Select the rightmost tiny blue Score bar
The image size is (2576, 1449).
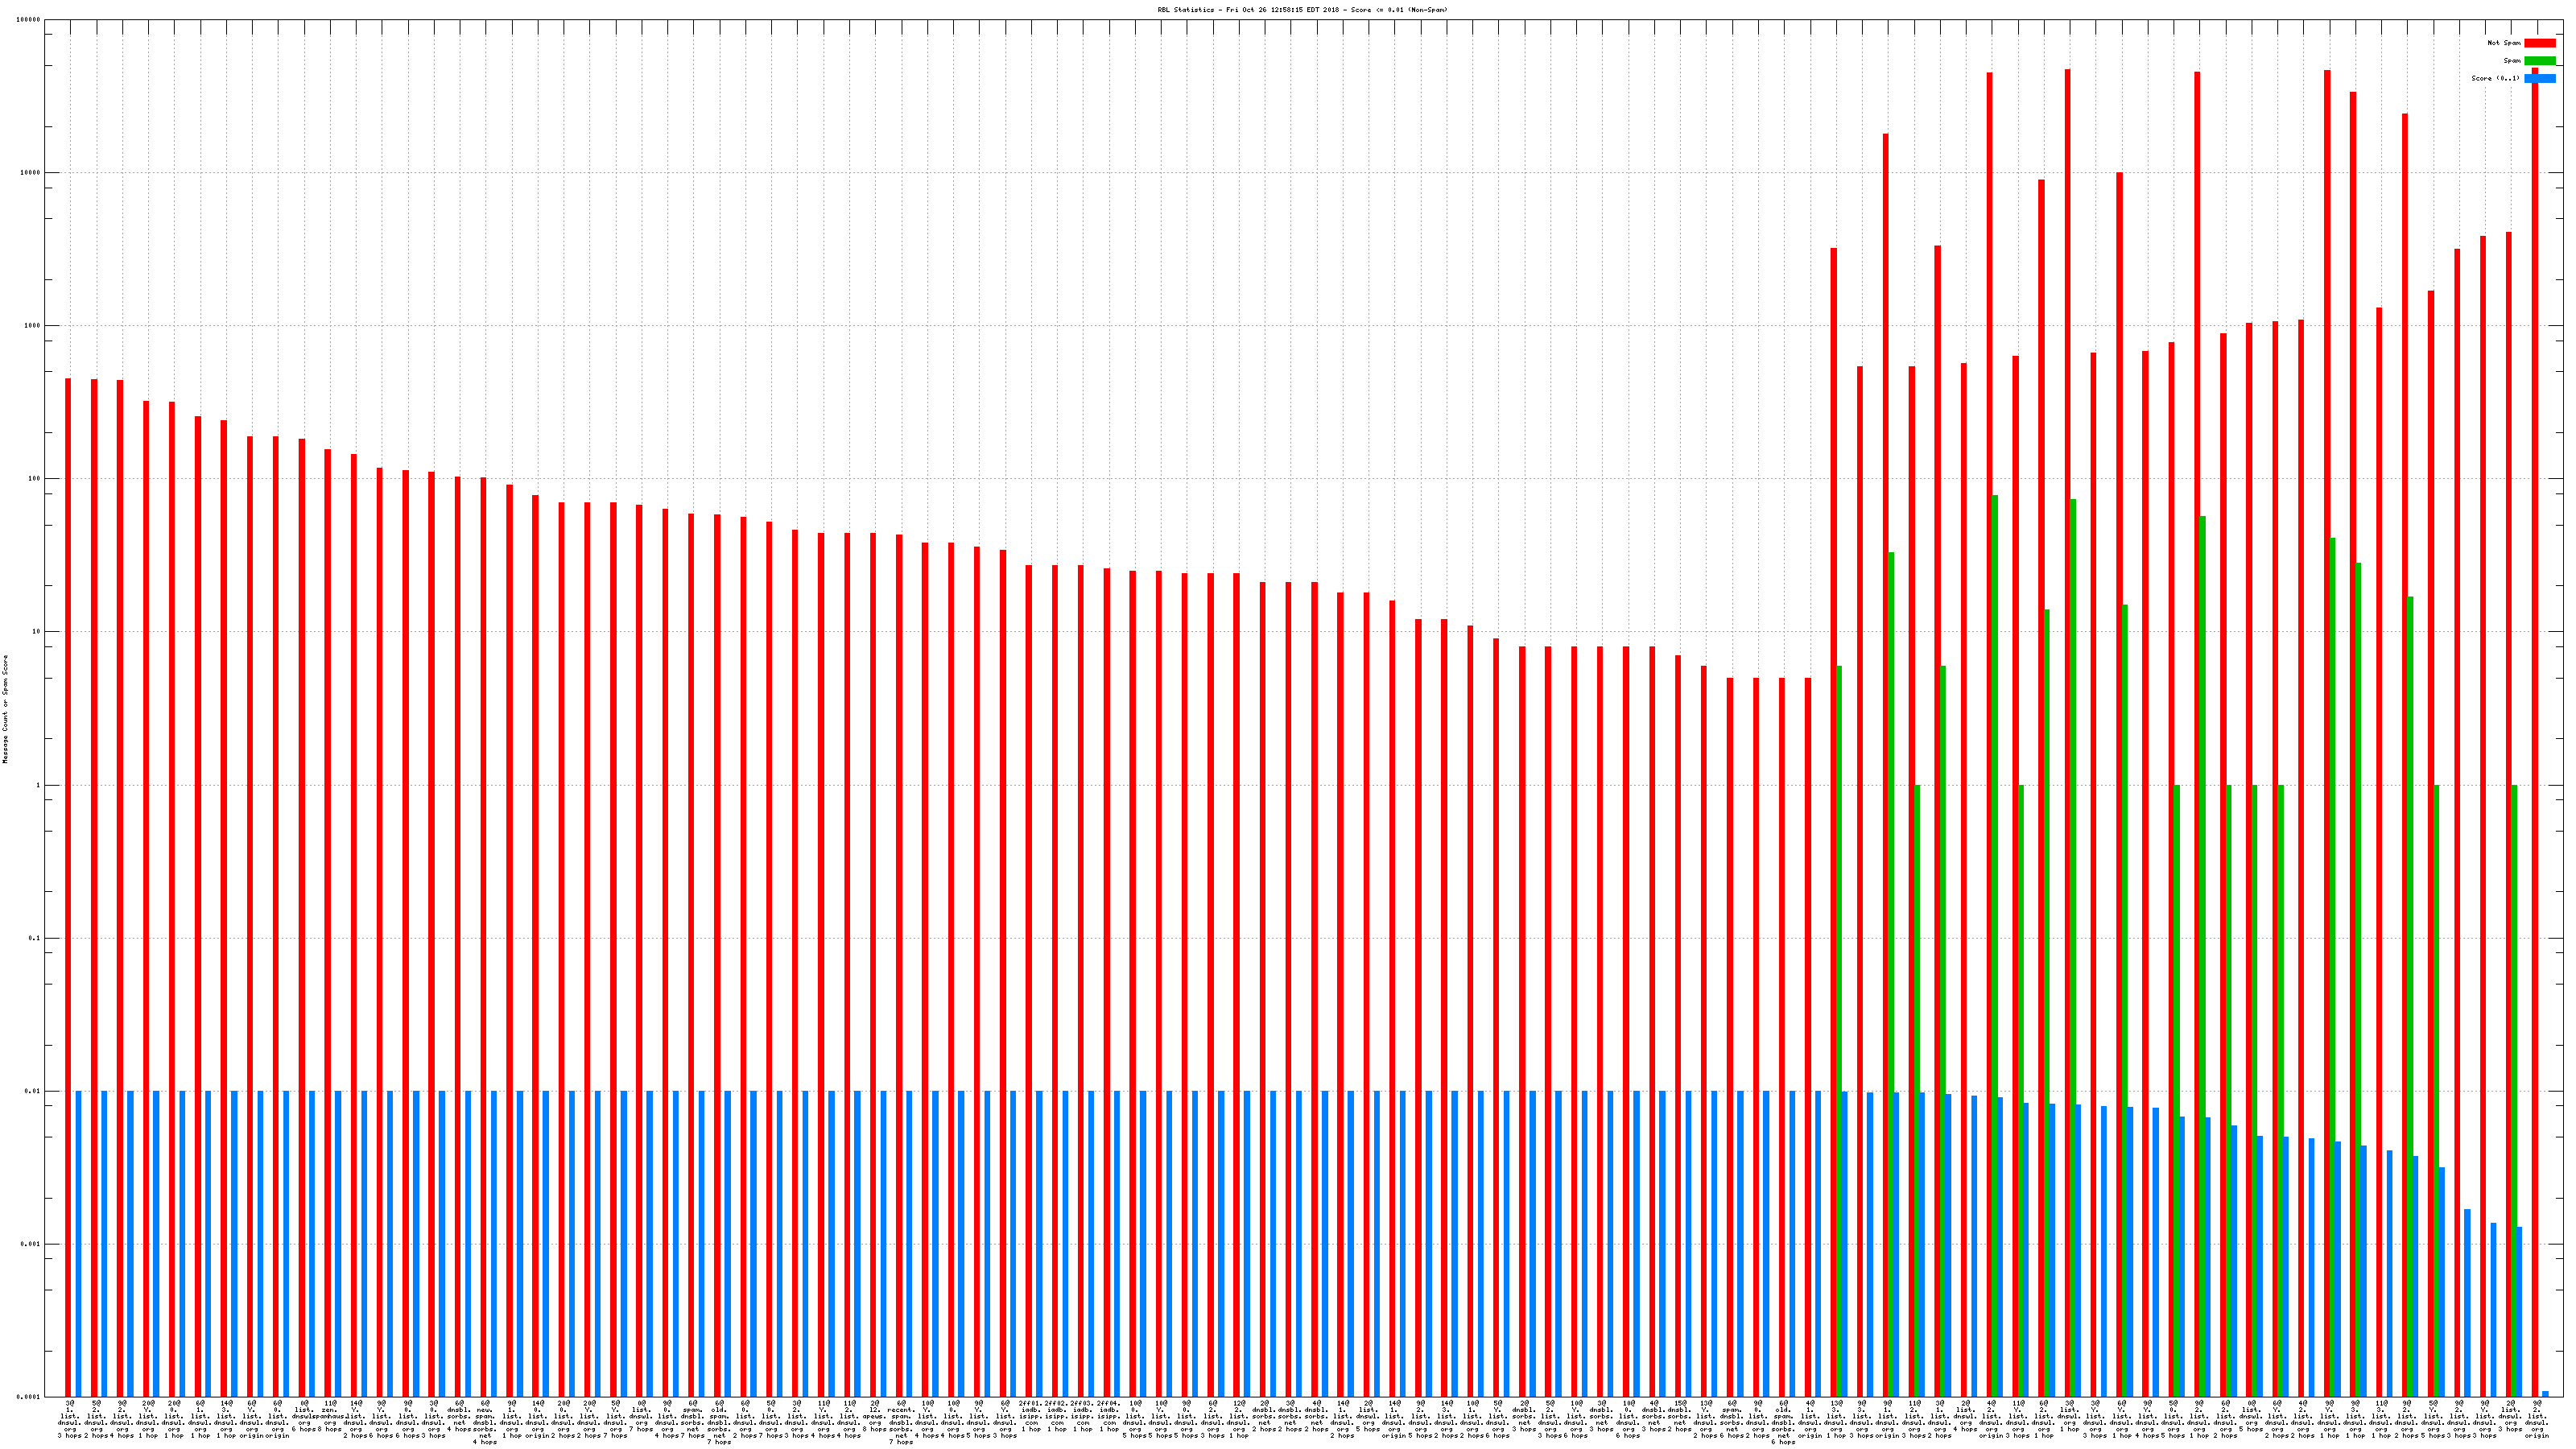[2545, 1393]
